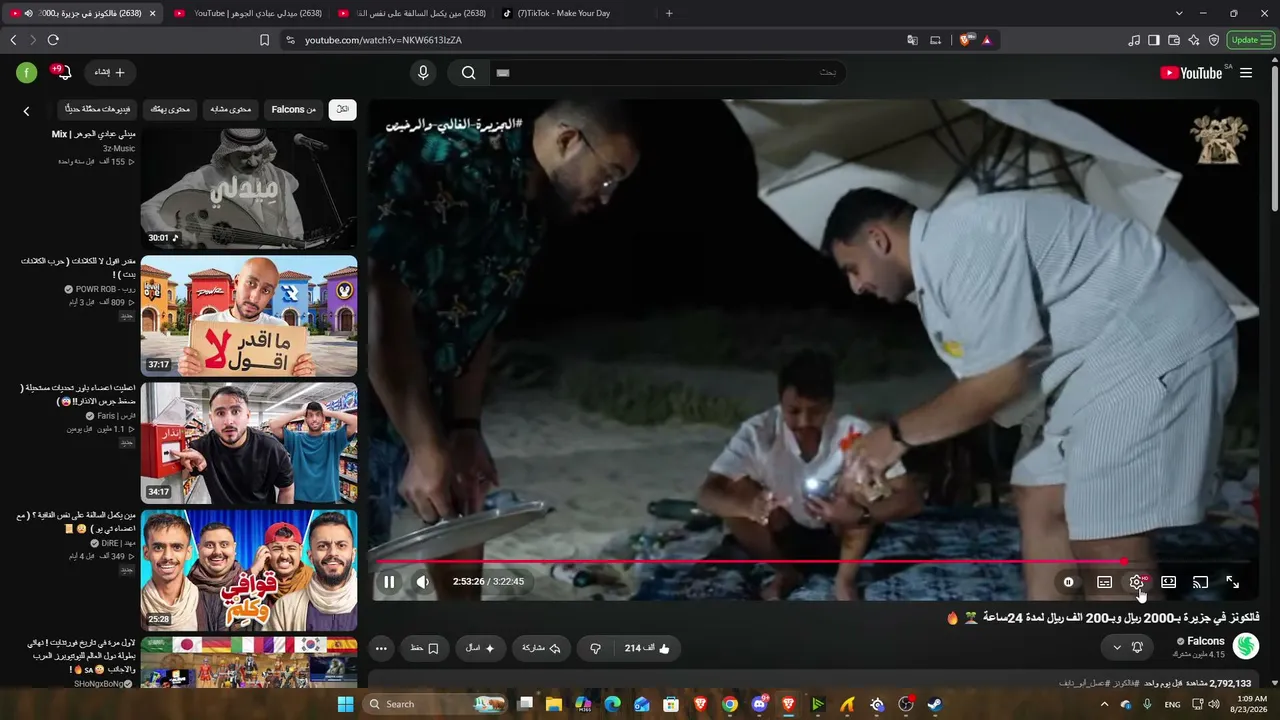Image resolution: width=1280 pixels, height=720 pixels.
Task: Cast video to a TV device
Action: 1201,582
